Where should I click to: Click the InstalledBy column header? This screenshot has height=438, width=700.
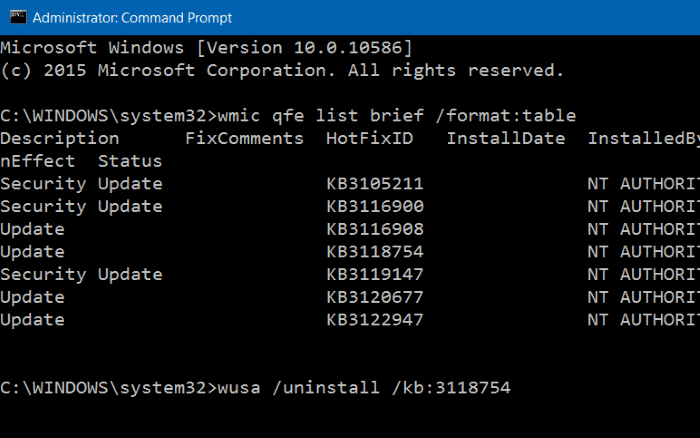click(644, 138)
